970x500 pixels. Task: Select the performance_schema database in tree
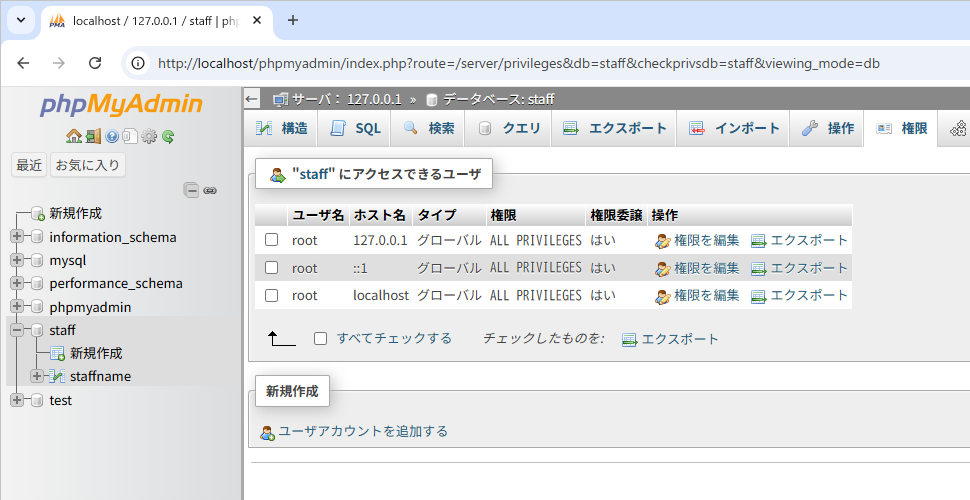click(116, 283)
